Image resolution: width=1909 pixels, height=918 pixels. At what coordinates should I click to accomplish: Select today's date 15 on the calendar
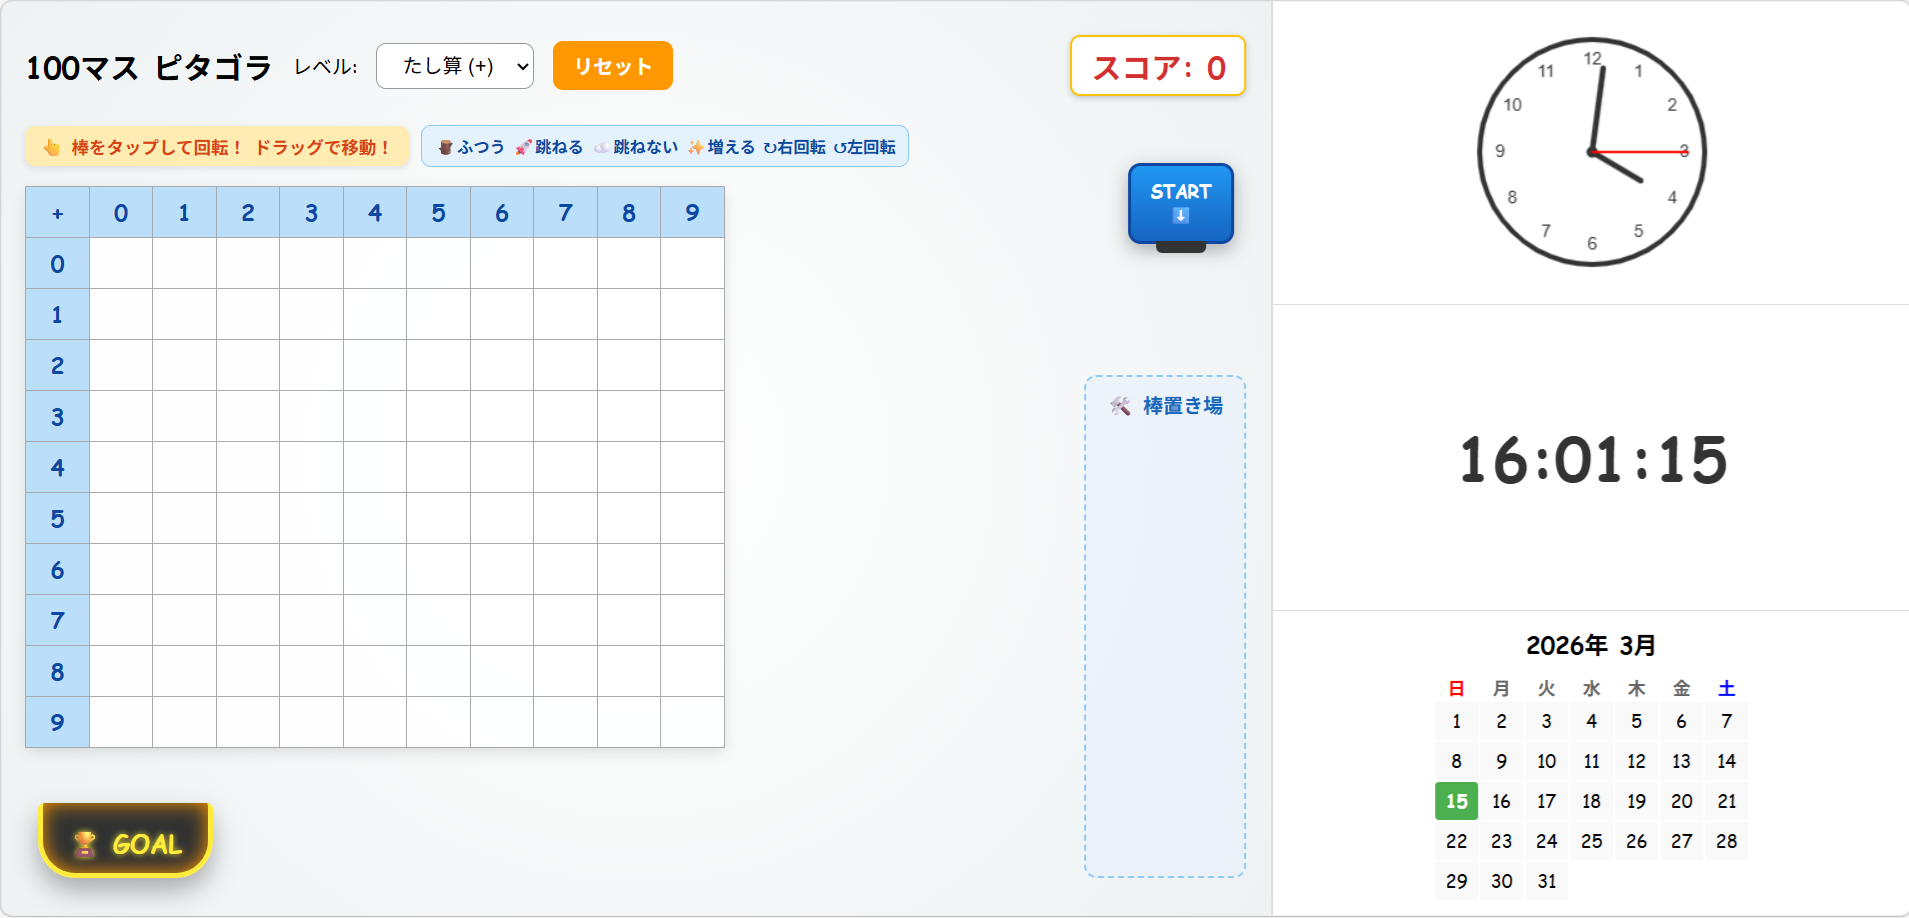tap(1456, 800)
